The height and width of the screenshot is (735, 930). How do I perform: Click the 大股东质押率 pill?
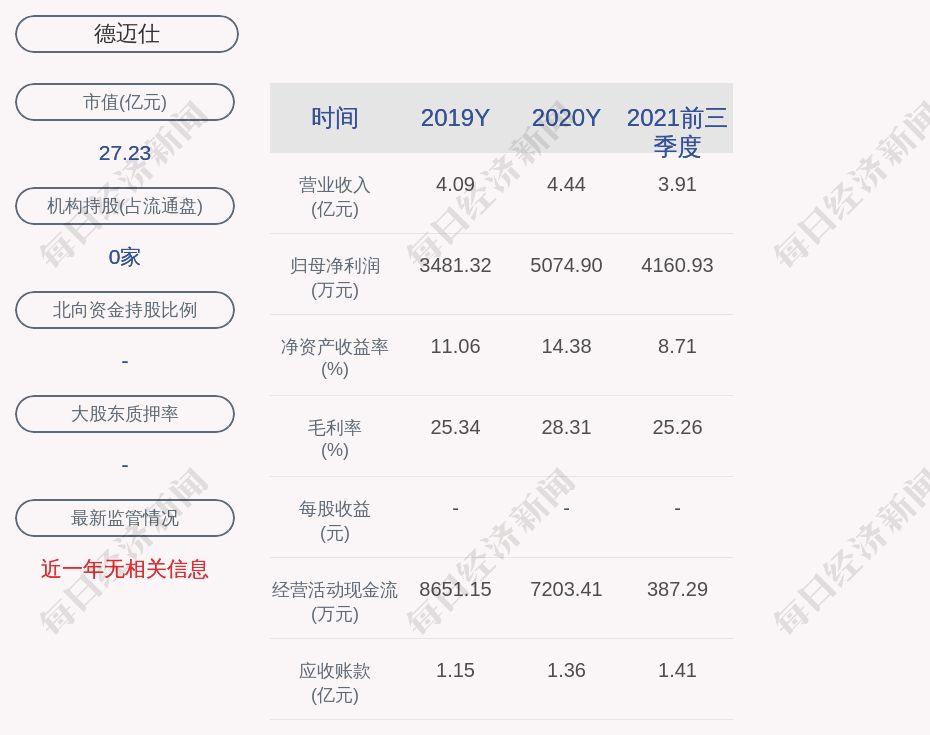125,414
